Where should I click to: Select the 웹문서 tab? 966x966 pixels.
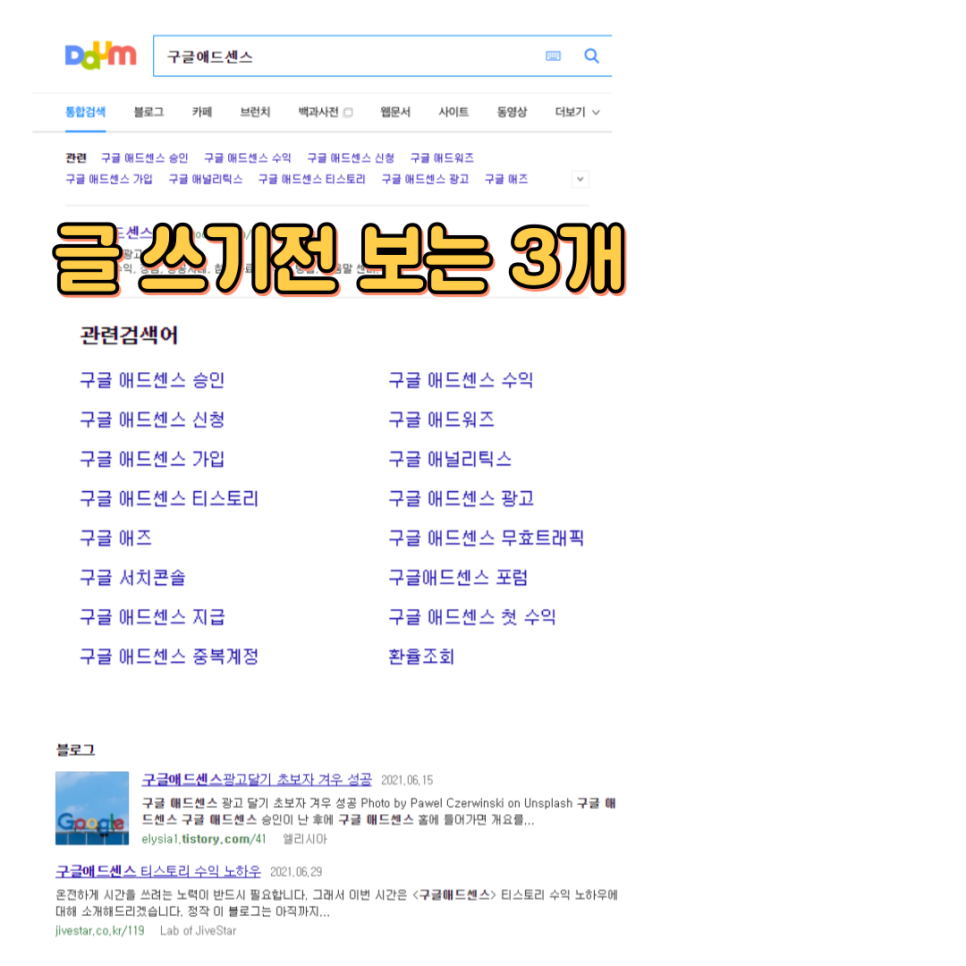(395, 112)
